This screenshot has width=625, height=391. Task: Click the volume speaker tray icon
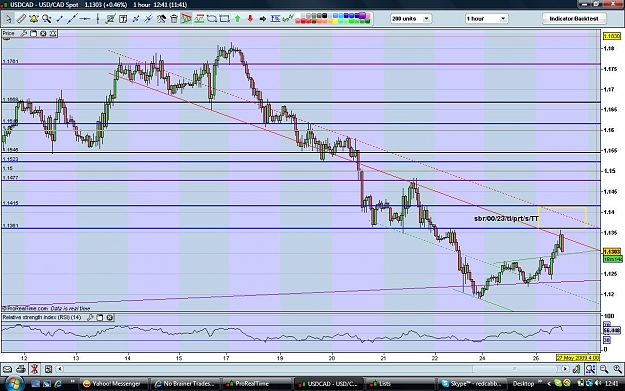598,383
